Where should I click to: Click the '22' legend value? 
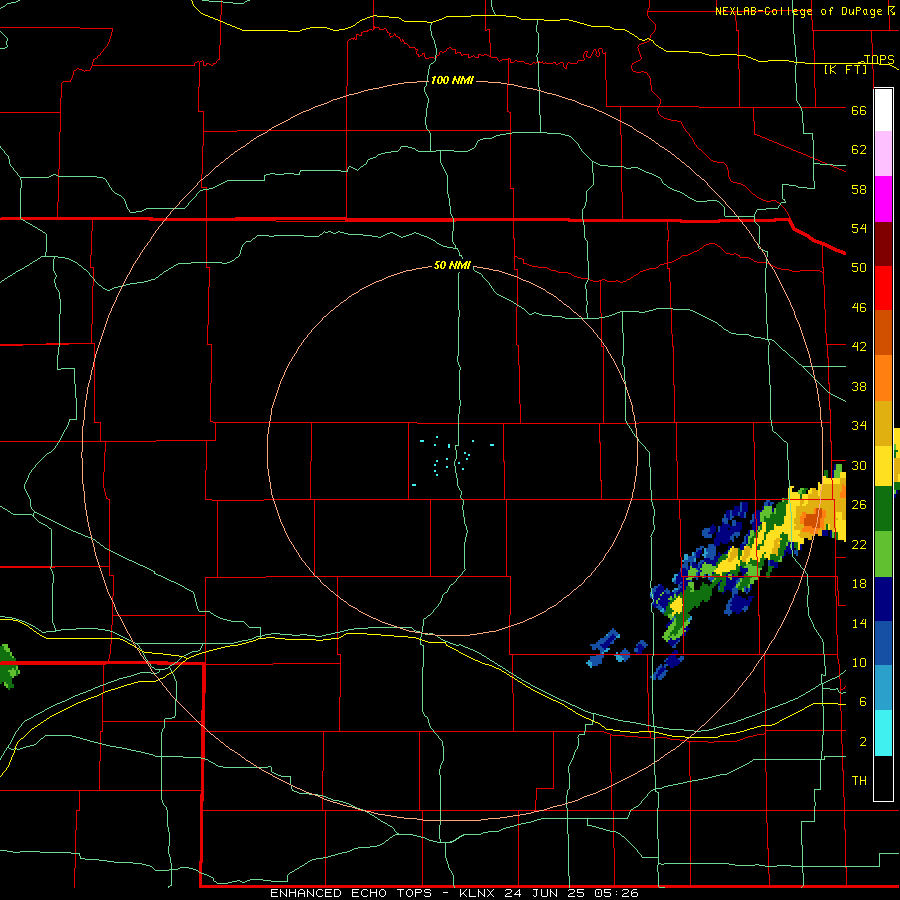[859, 544]
